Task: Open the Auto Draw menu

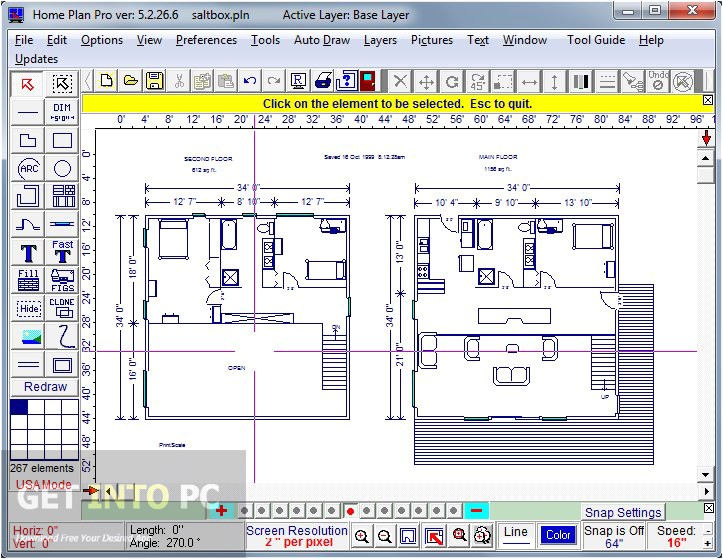Action: pyautogui.click(x=322, y=40)
